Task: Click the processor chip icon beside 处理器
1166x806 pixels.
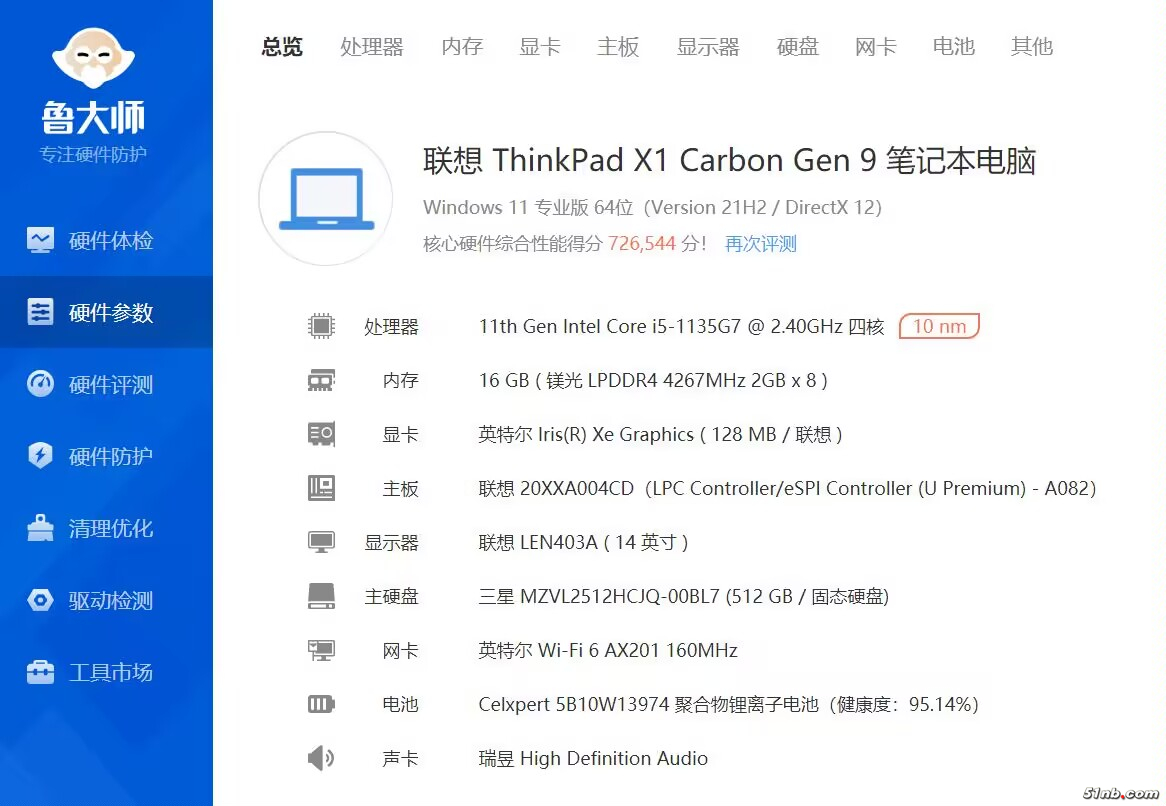Action: point(321,326)
